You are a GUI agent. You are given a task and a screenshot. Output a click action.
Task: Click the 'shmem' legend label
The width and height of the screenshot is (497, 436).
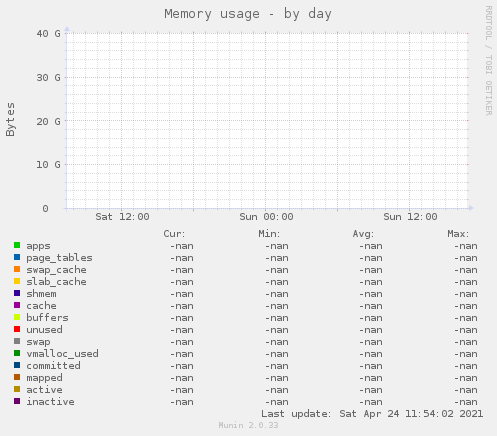coord(41,294)
